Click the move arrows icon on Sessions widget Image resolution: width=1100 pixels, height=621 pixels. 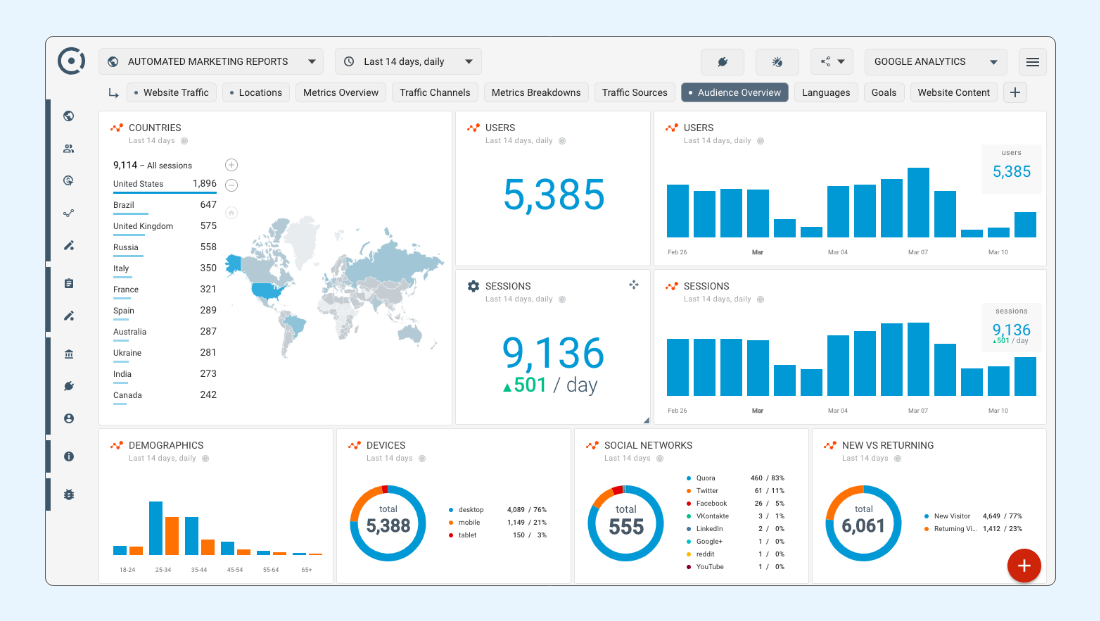(634, 285)
